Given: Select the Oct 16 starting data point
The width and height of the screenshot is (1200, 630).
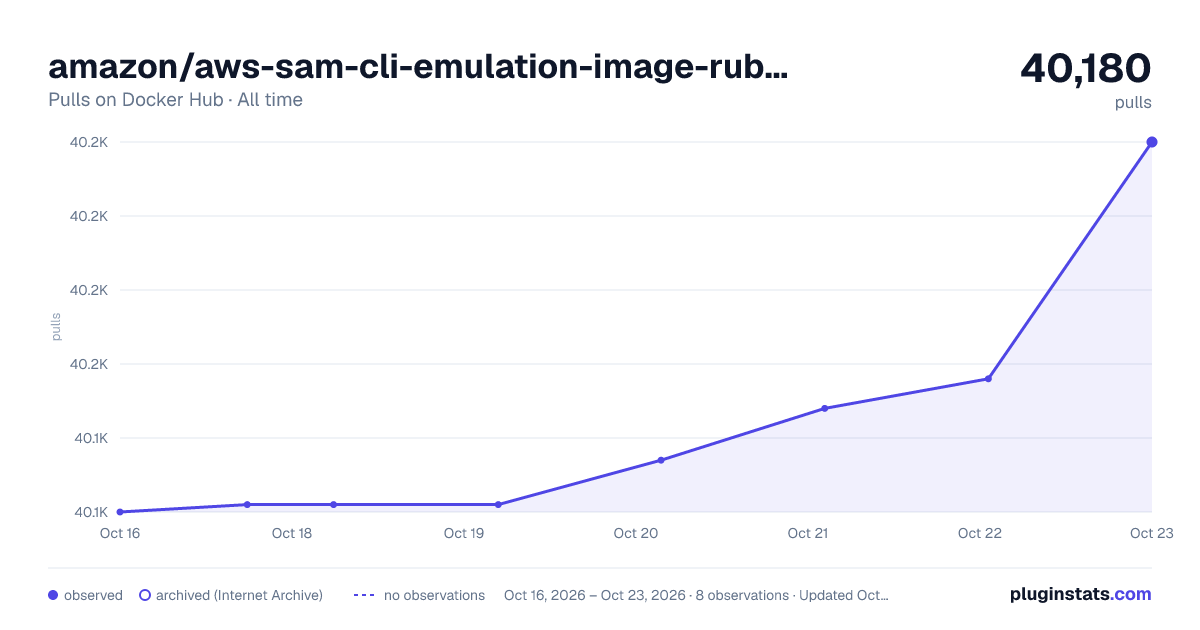Looking at the screenshot, I should tap(120, 512).
